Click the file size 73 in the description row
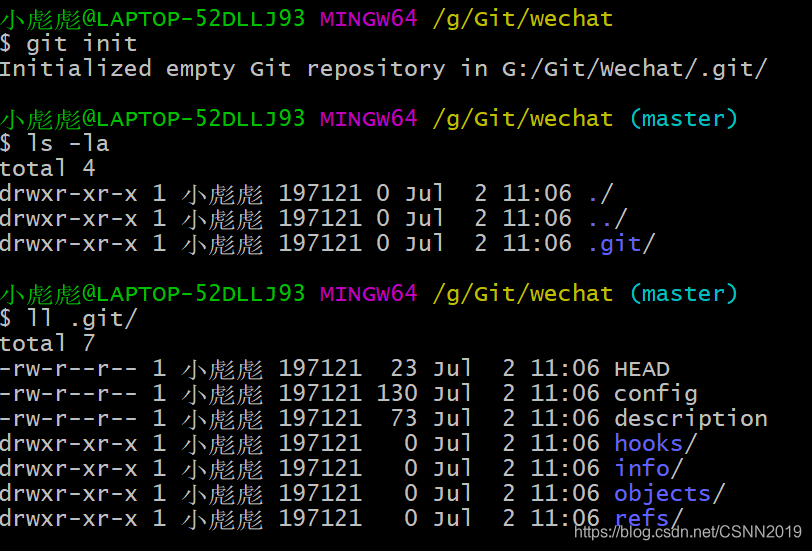This screenshot has width=812, height=551. (404, 418)
